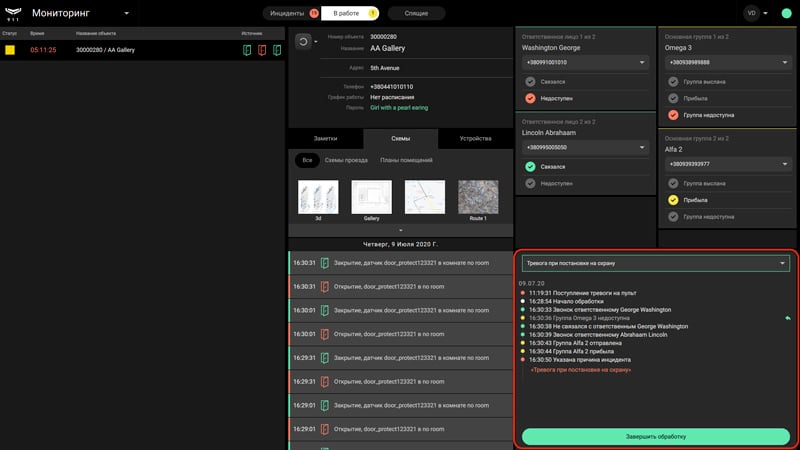Check Недоступен for Lincoln Abrahaam
This screenshot has width=800, height=450.
530,183
